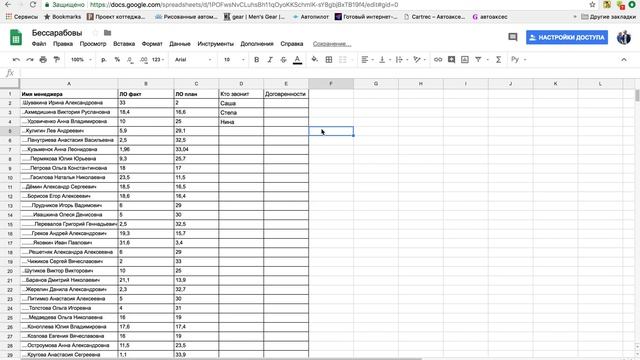Move the document to a folder
The height and width of the screenshot is (360, 640).
(107, 33)
